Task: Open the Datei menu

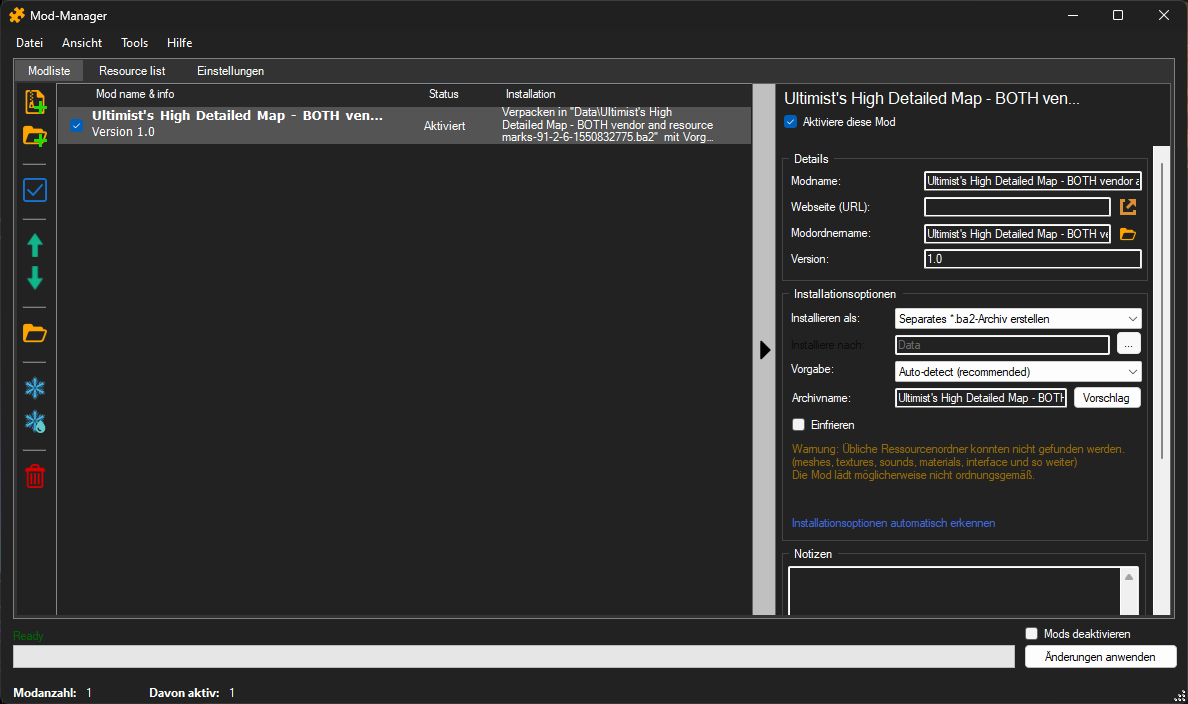Action: coord(30,43)
